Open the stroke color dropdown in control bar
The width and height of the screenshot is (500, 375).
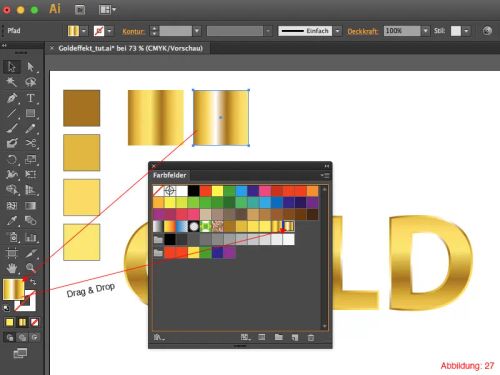tap(109, 31)
